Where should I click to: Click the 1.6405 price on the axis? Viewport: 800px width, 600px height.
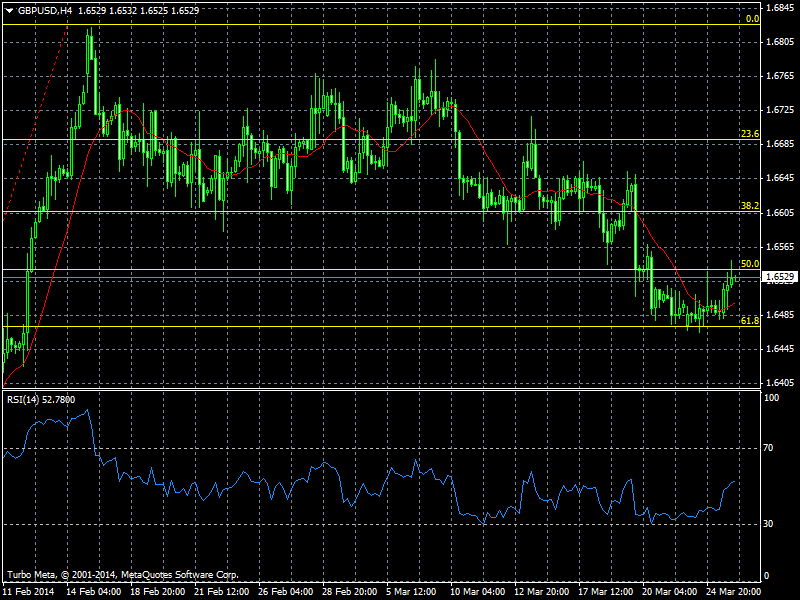781,383
